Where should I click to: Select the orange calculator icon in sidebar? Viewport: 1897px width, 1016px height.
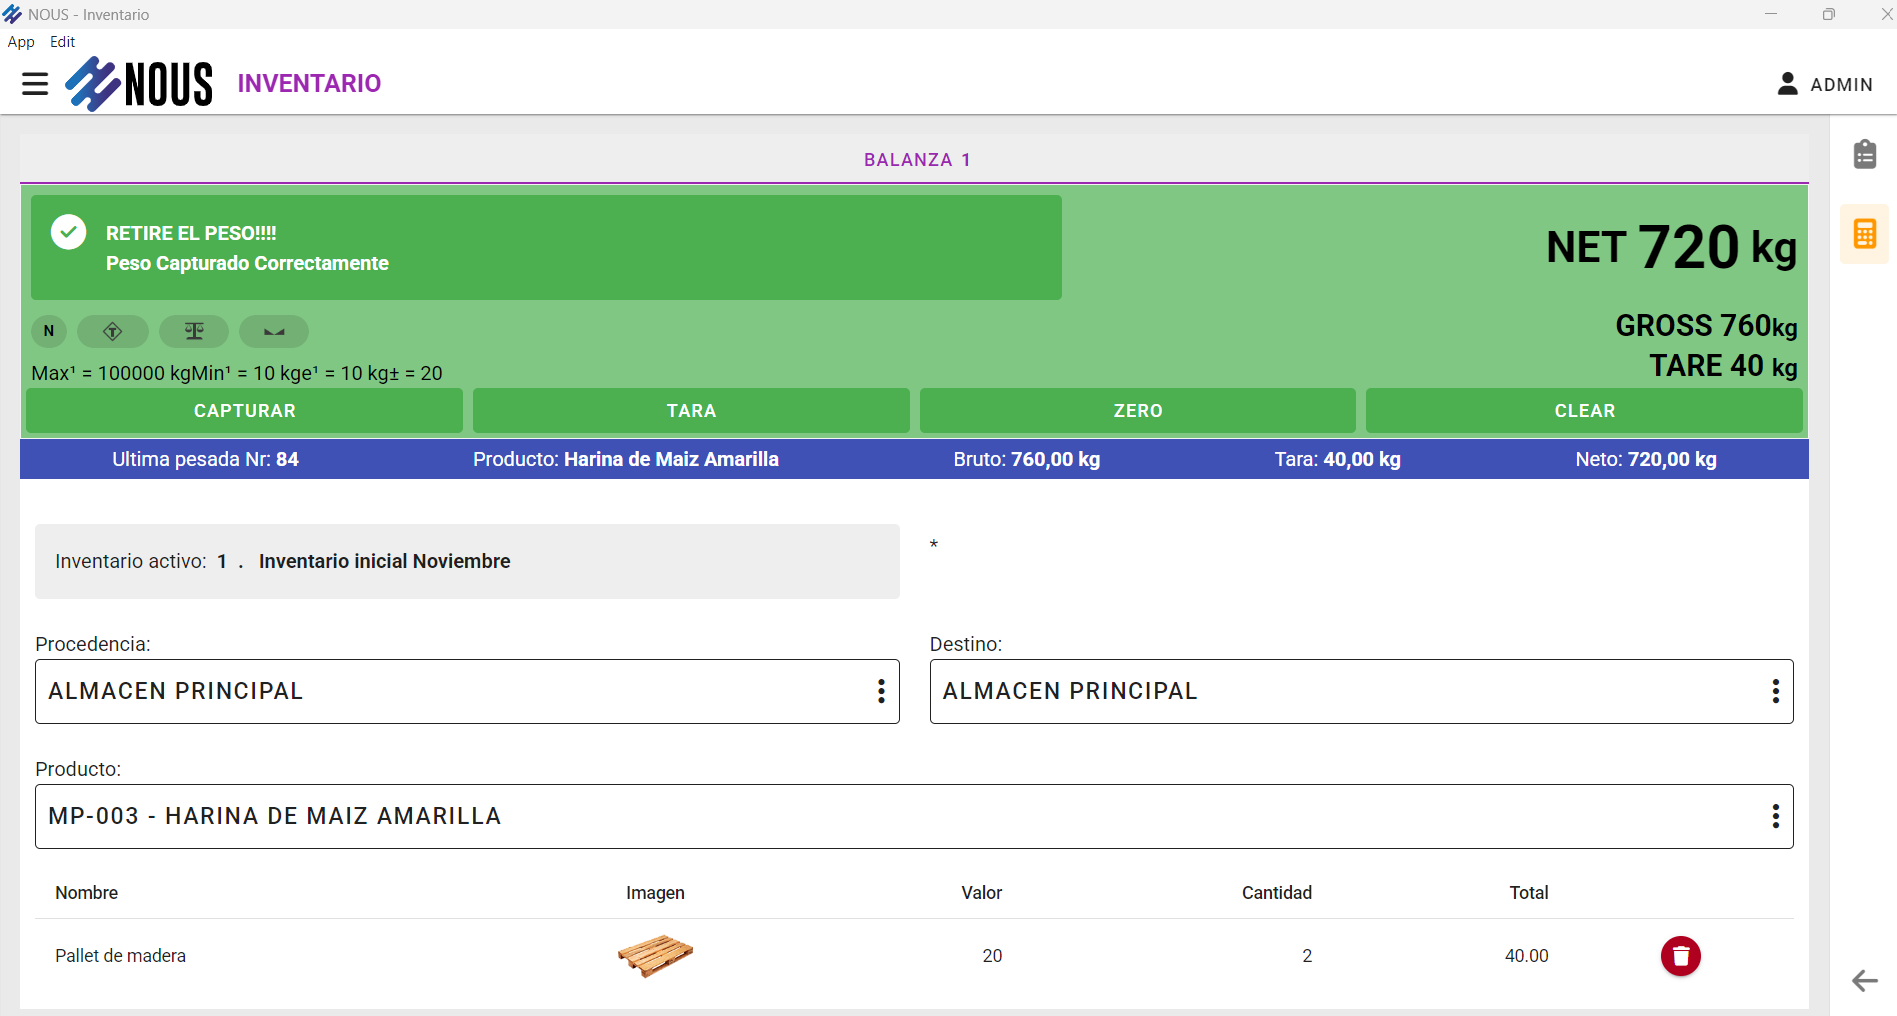click(x=1864, y=234)
